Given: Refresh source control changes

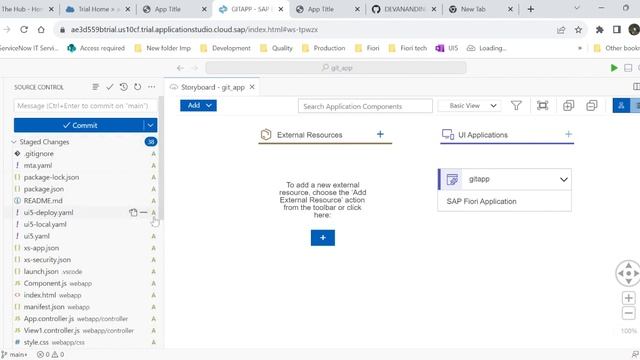Looking at the screenshot, I should (138, 87).
